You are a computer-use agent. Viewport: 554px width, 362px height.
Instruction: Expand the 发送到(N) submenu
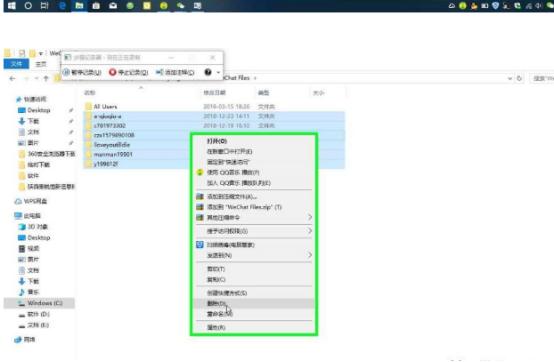click(x=254, y=255)
